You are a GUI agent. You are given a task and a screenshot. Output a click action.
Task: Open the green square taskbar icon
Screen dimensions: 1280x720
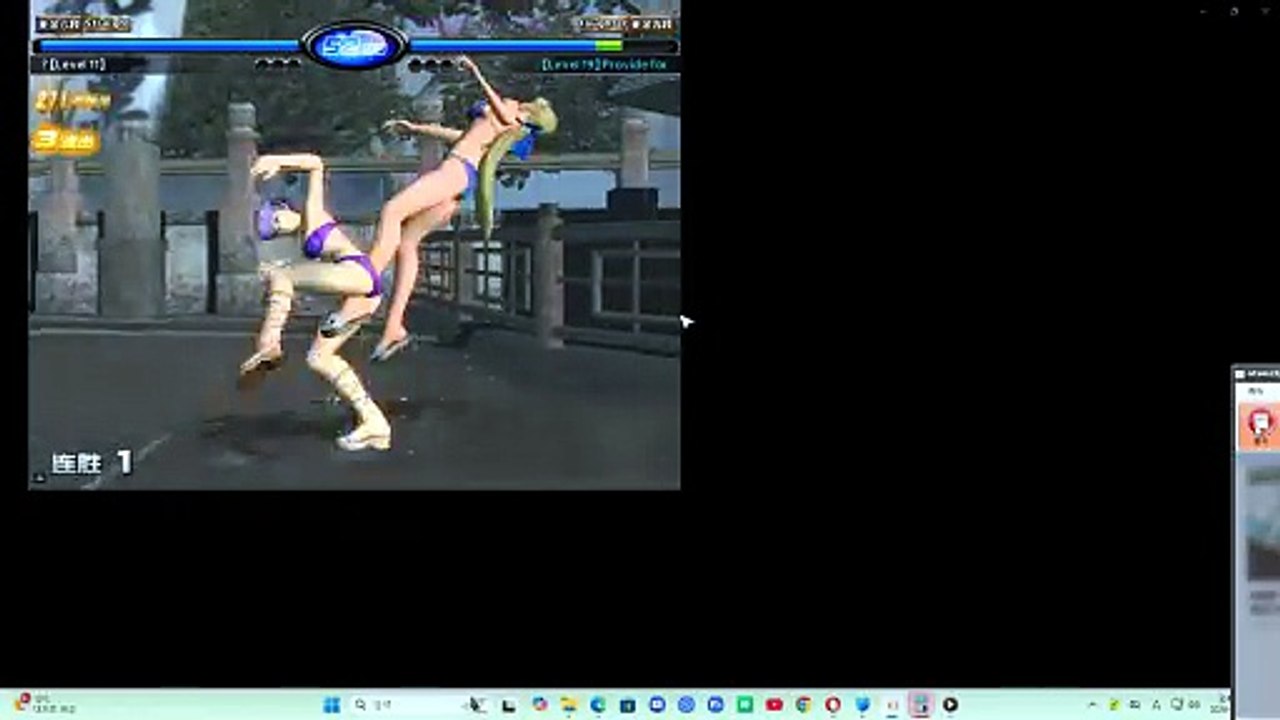[745, 705]
